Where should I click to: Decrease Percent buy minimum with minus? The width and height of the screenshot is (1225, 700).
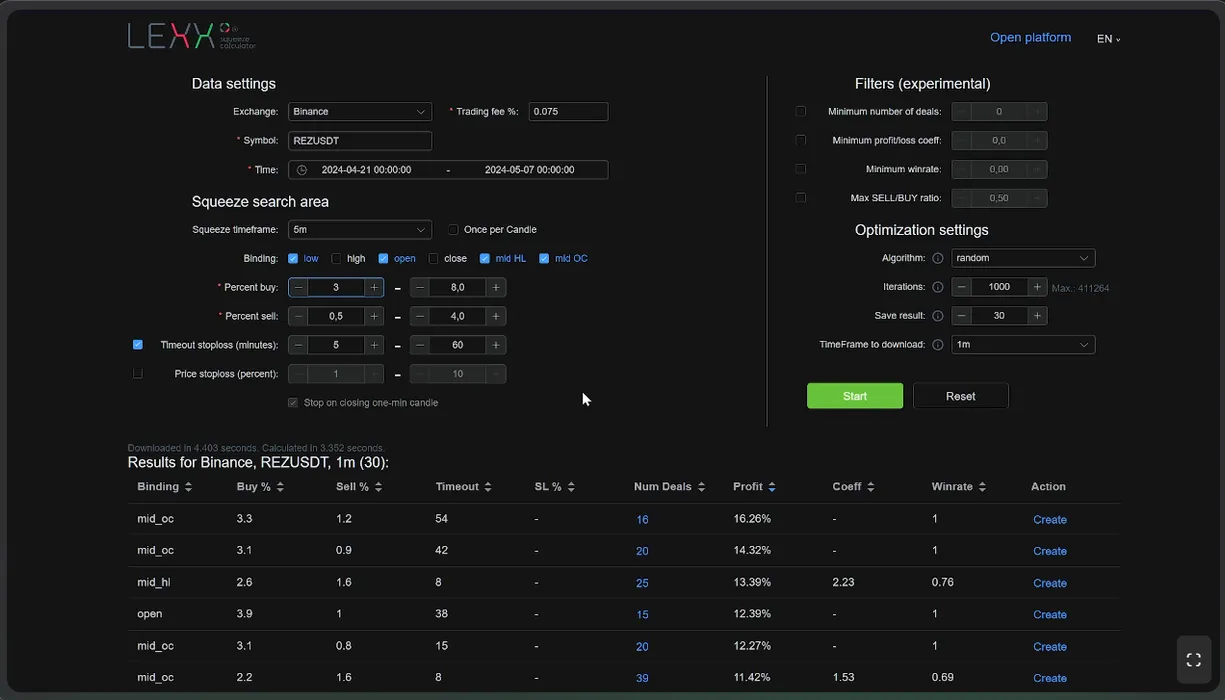298,287
